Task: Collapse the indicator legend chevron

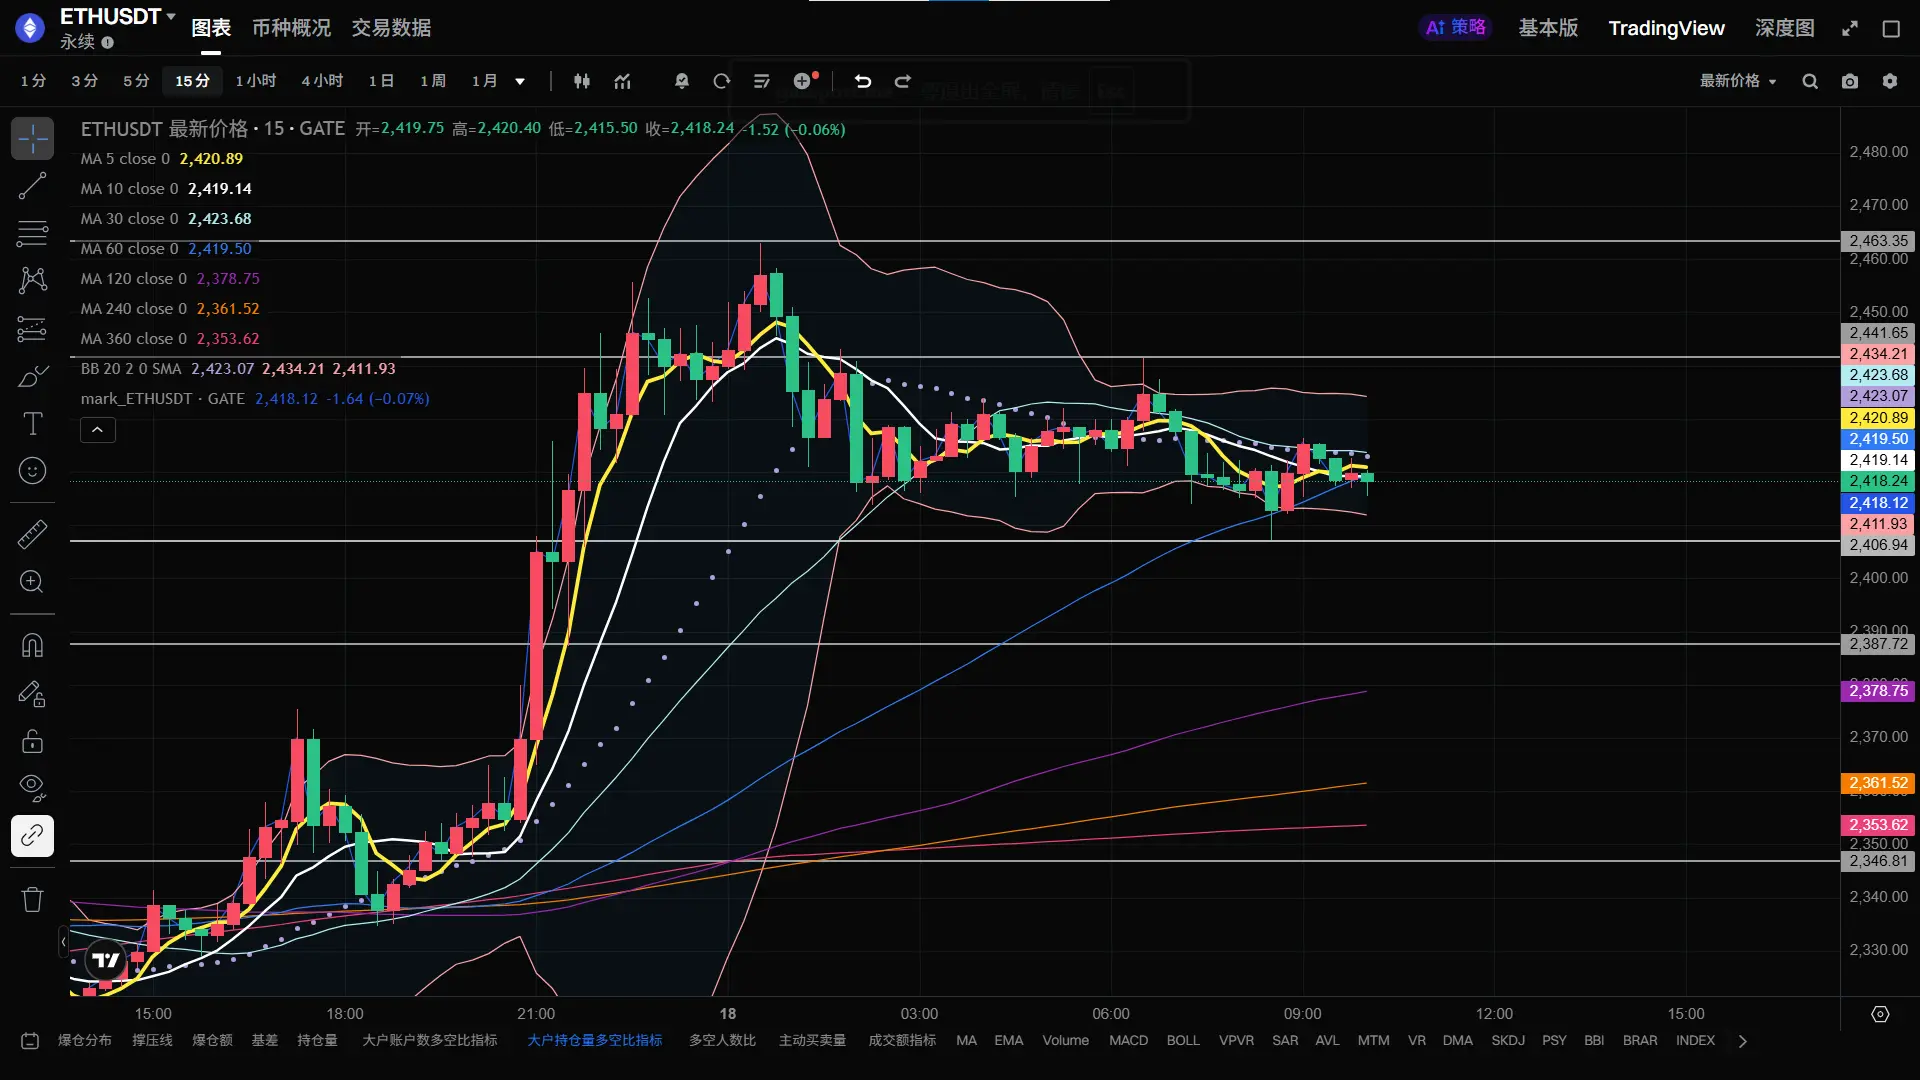Action: click(x=98, y=430)
